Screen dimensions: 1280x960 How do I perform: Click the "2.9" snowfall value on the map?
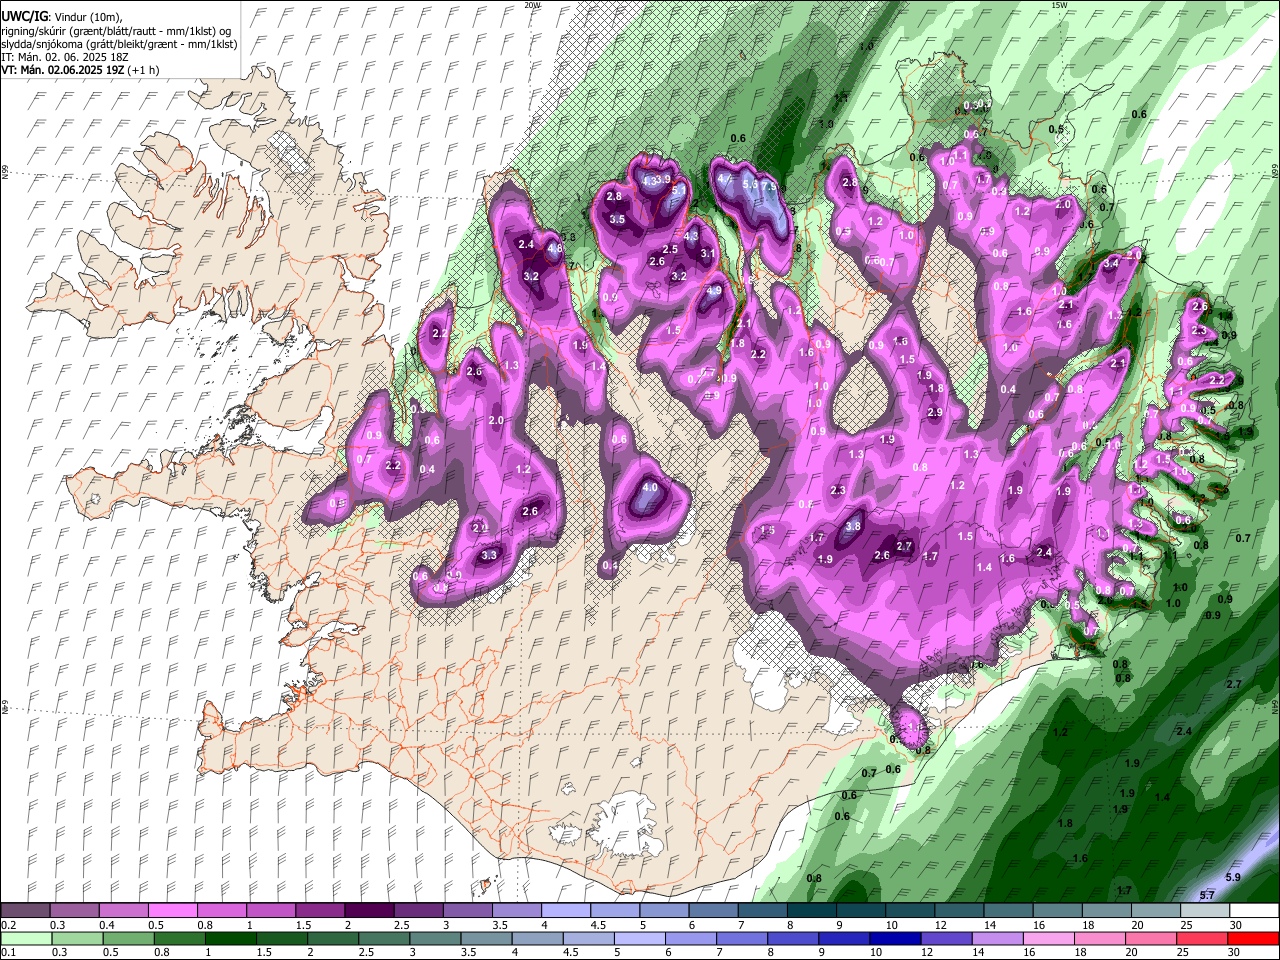click(x=935, y=412)
